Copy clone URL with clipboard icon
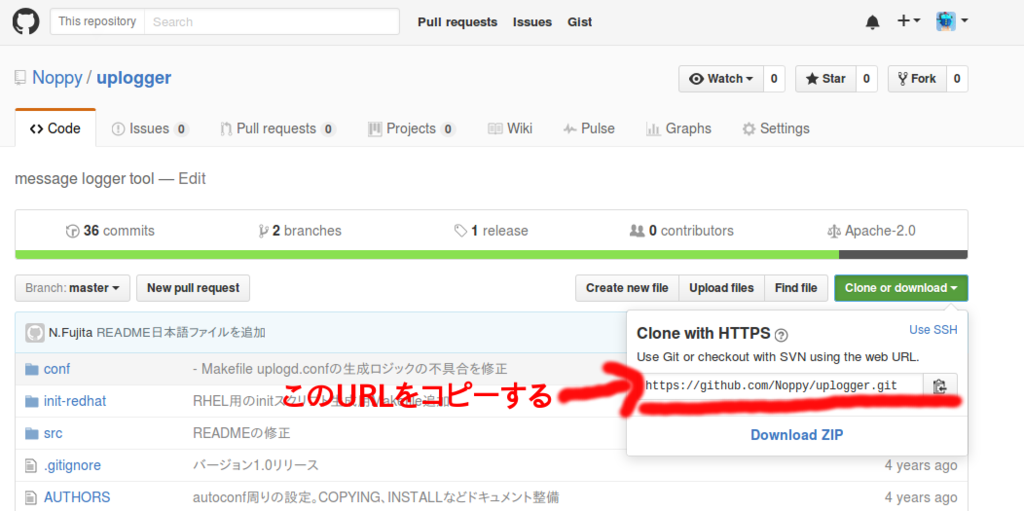Image resolution: width=1024 pixels, height=511 pixels. (x=940, y=386)
